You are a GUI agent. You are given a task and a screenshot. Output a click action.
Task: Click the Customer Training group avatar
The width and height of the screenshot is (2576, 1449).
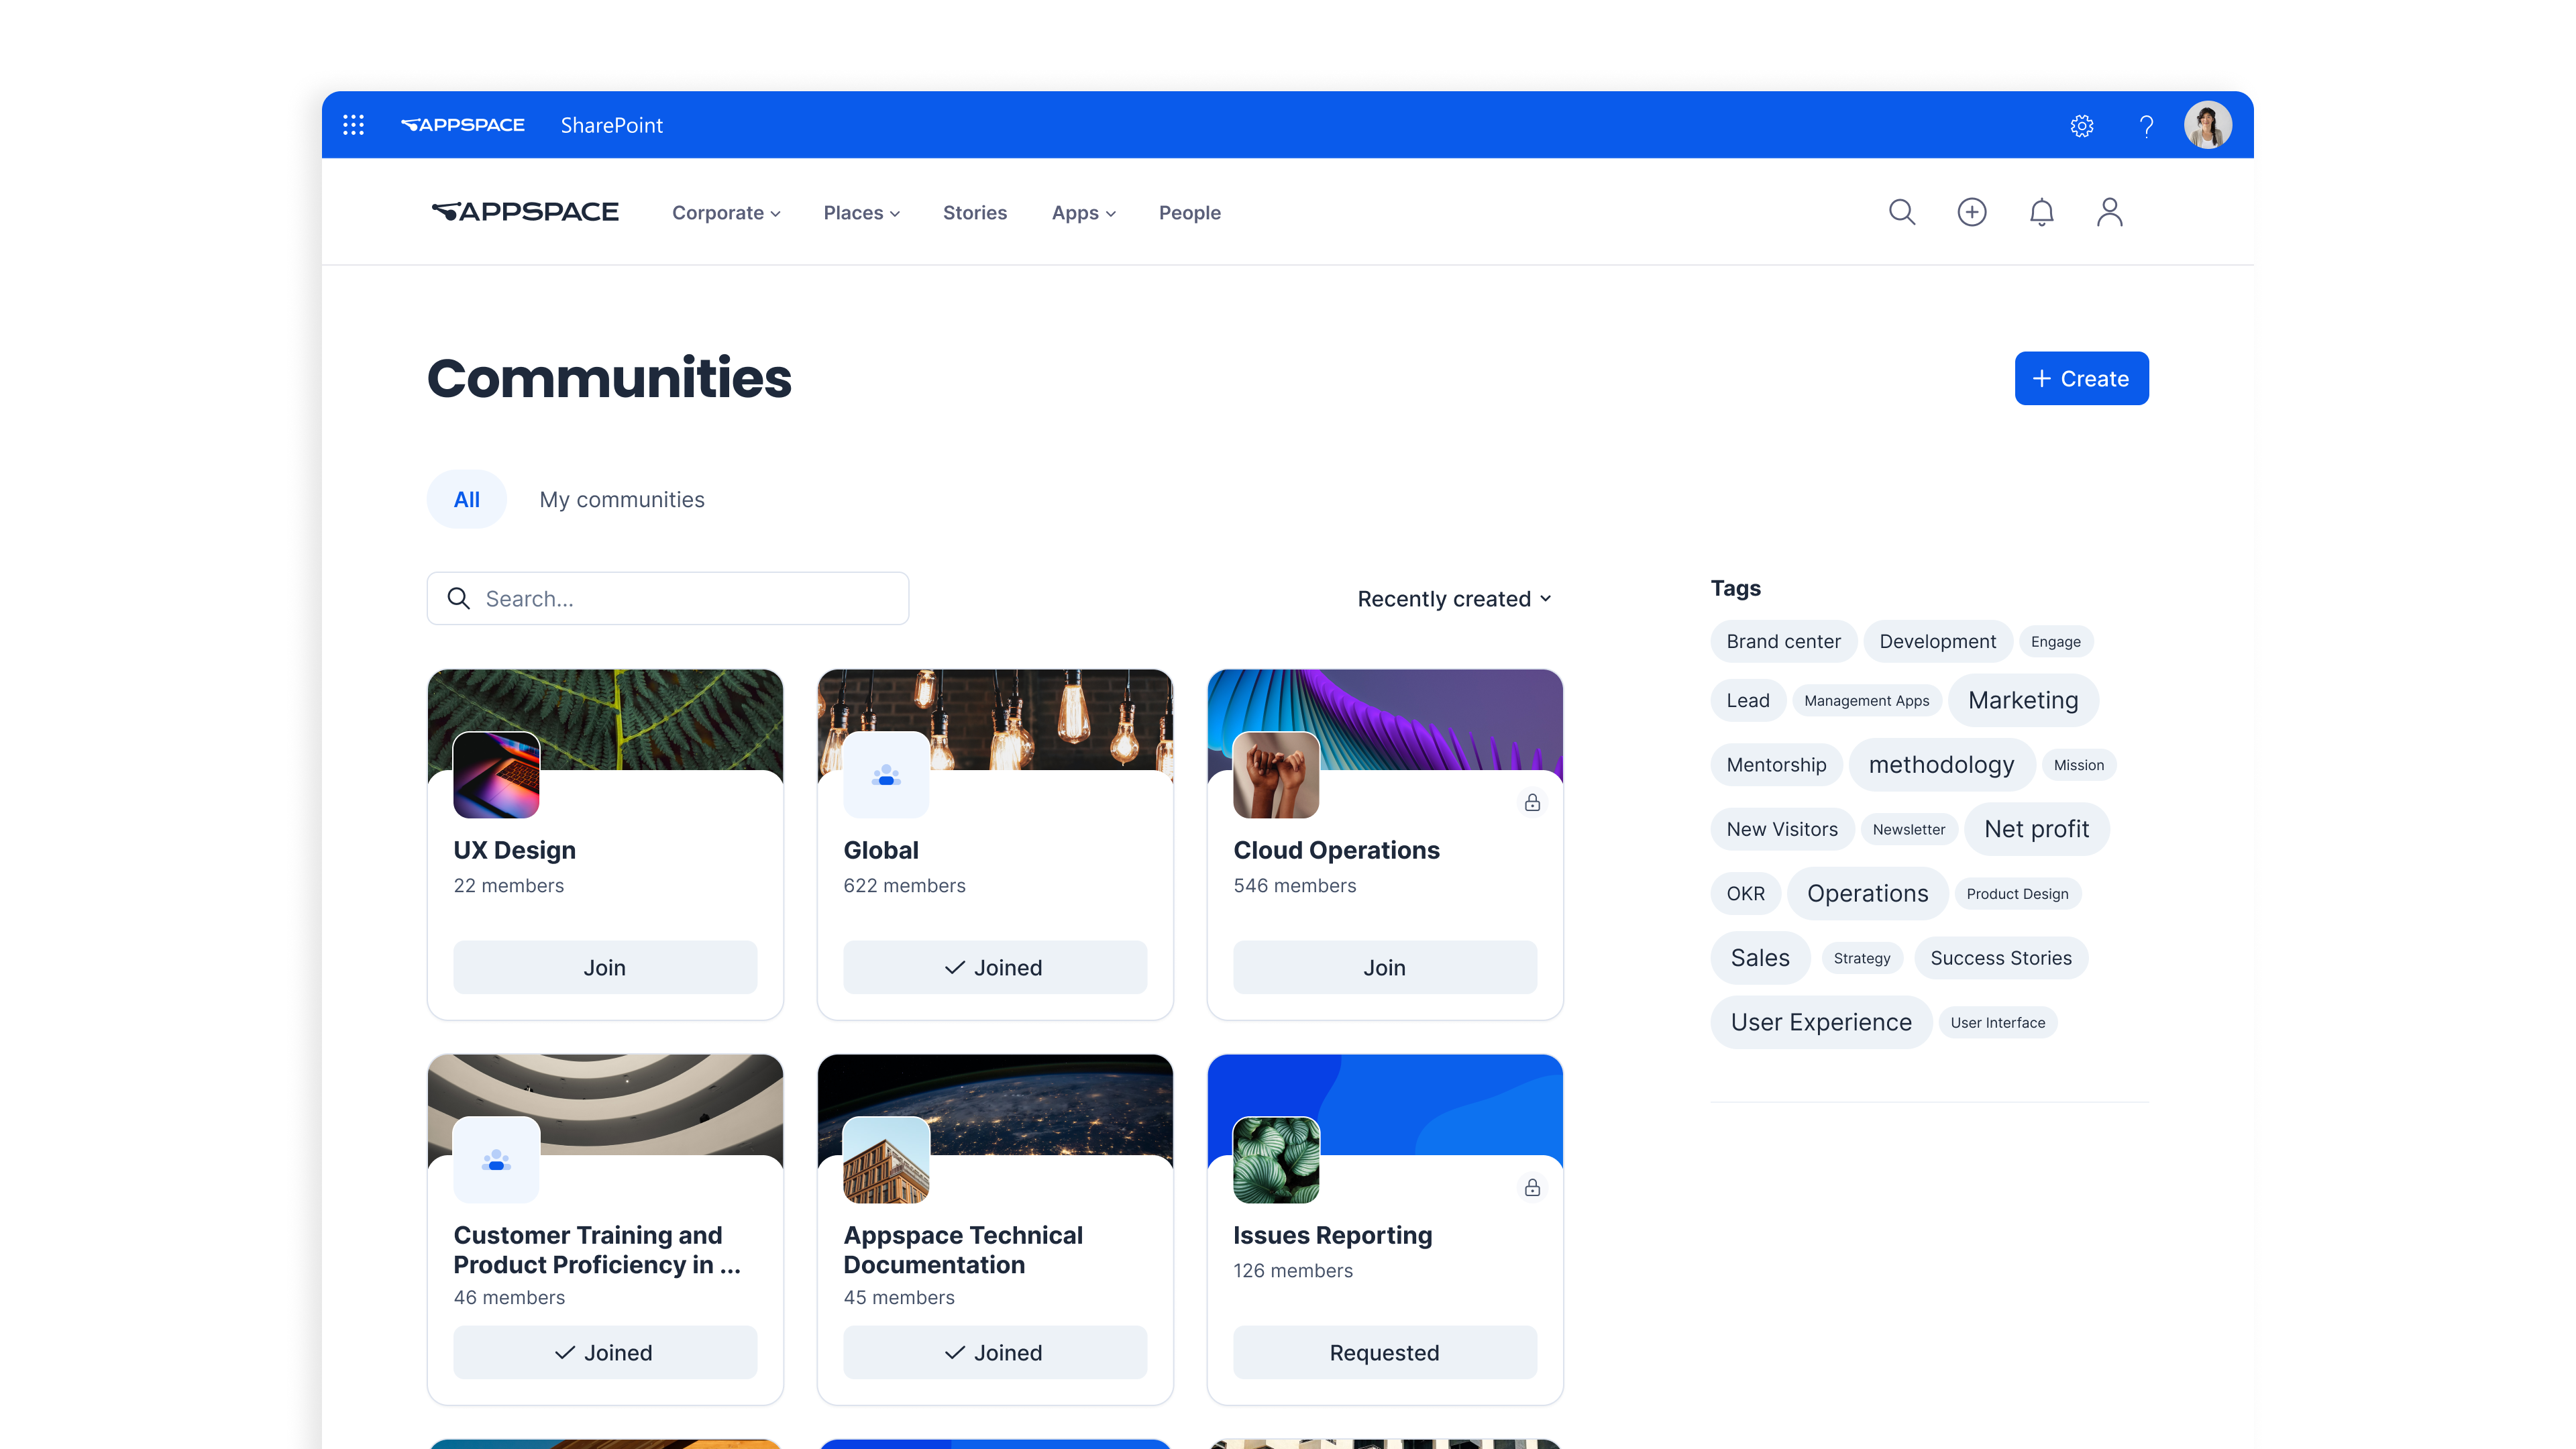496,1160
